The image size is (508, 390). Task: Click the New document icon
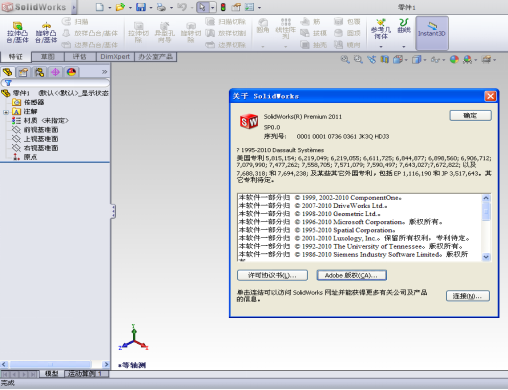[99, 7]
